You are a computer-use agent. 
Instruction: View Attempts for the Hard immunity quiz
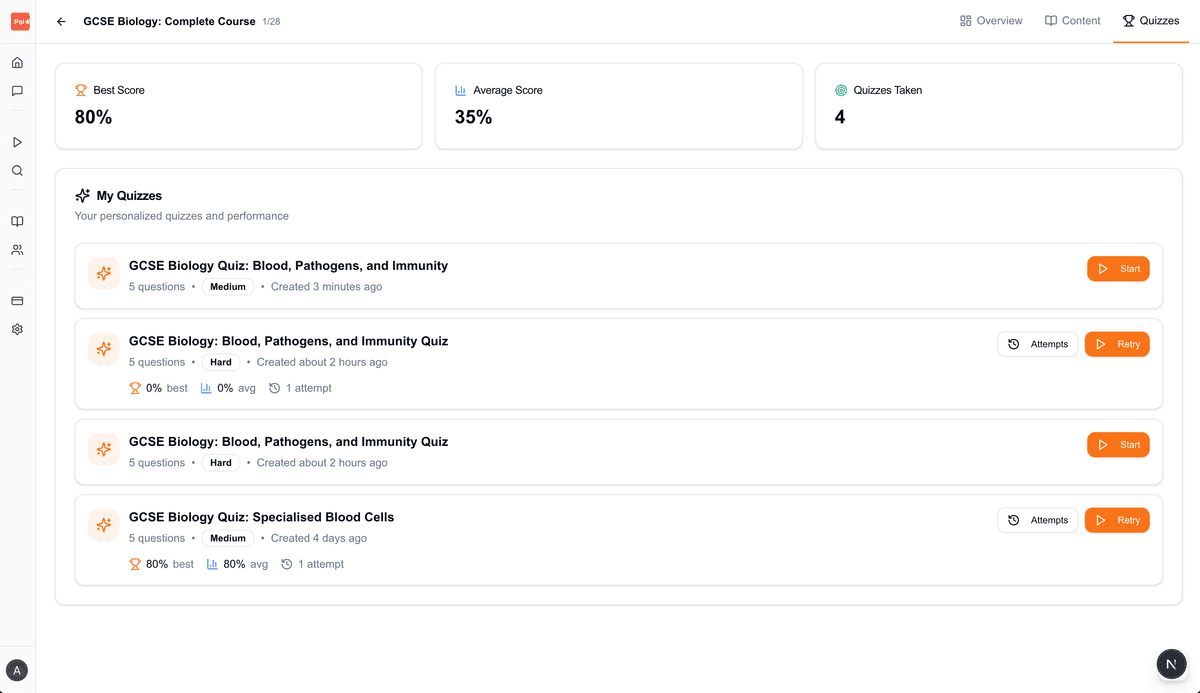(1037, 344)
